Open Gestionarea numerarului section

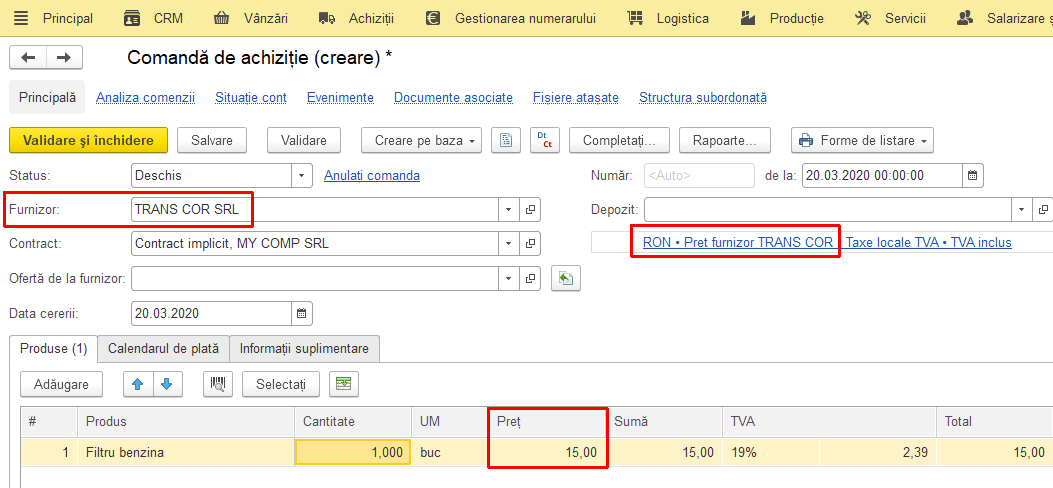pyautogui.click(x=510, y=19)
